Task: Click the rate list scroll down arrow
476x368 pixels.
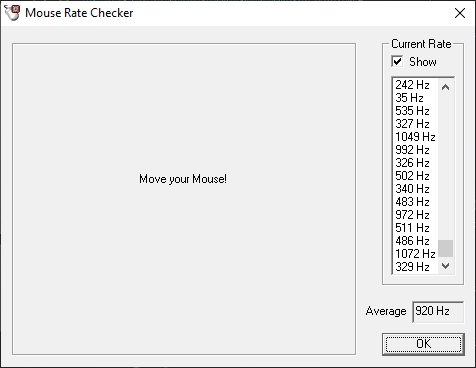Action: pyautogui.click(x=446, y=266)
